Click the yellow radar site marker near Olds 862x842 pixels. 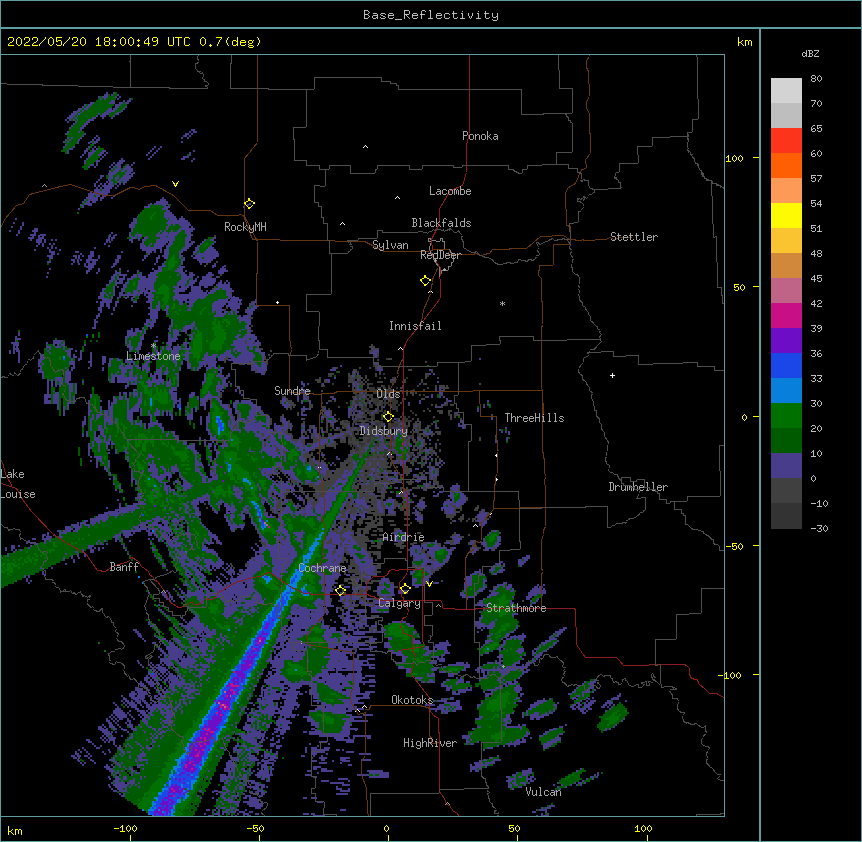pyautogui.click(x=388, y=417)
